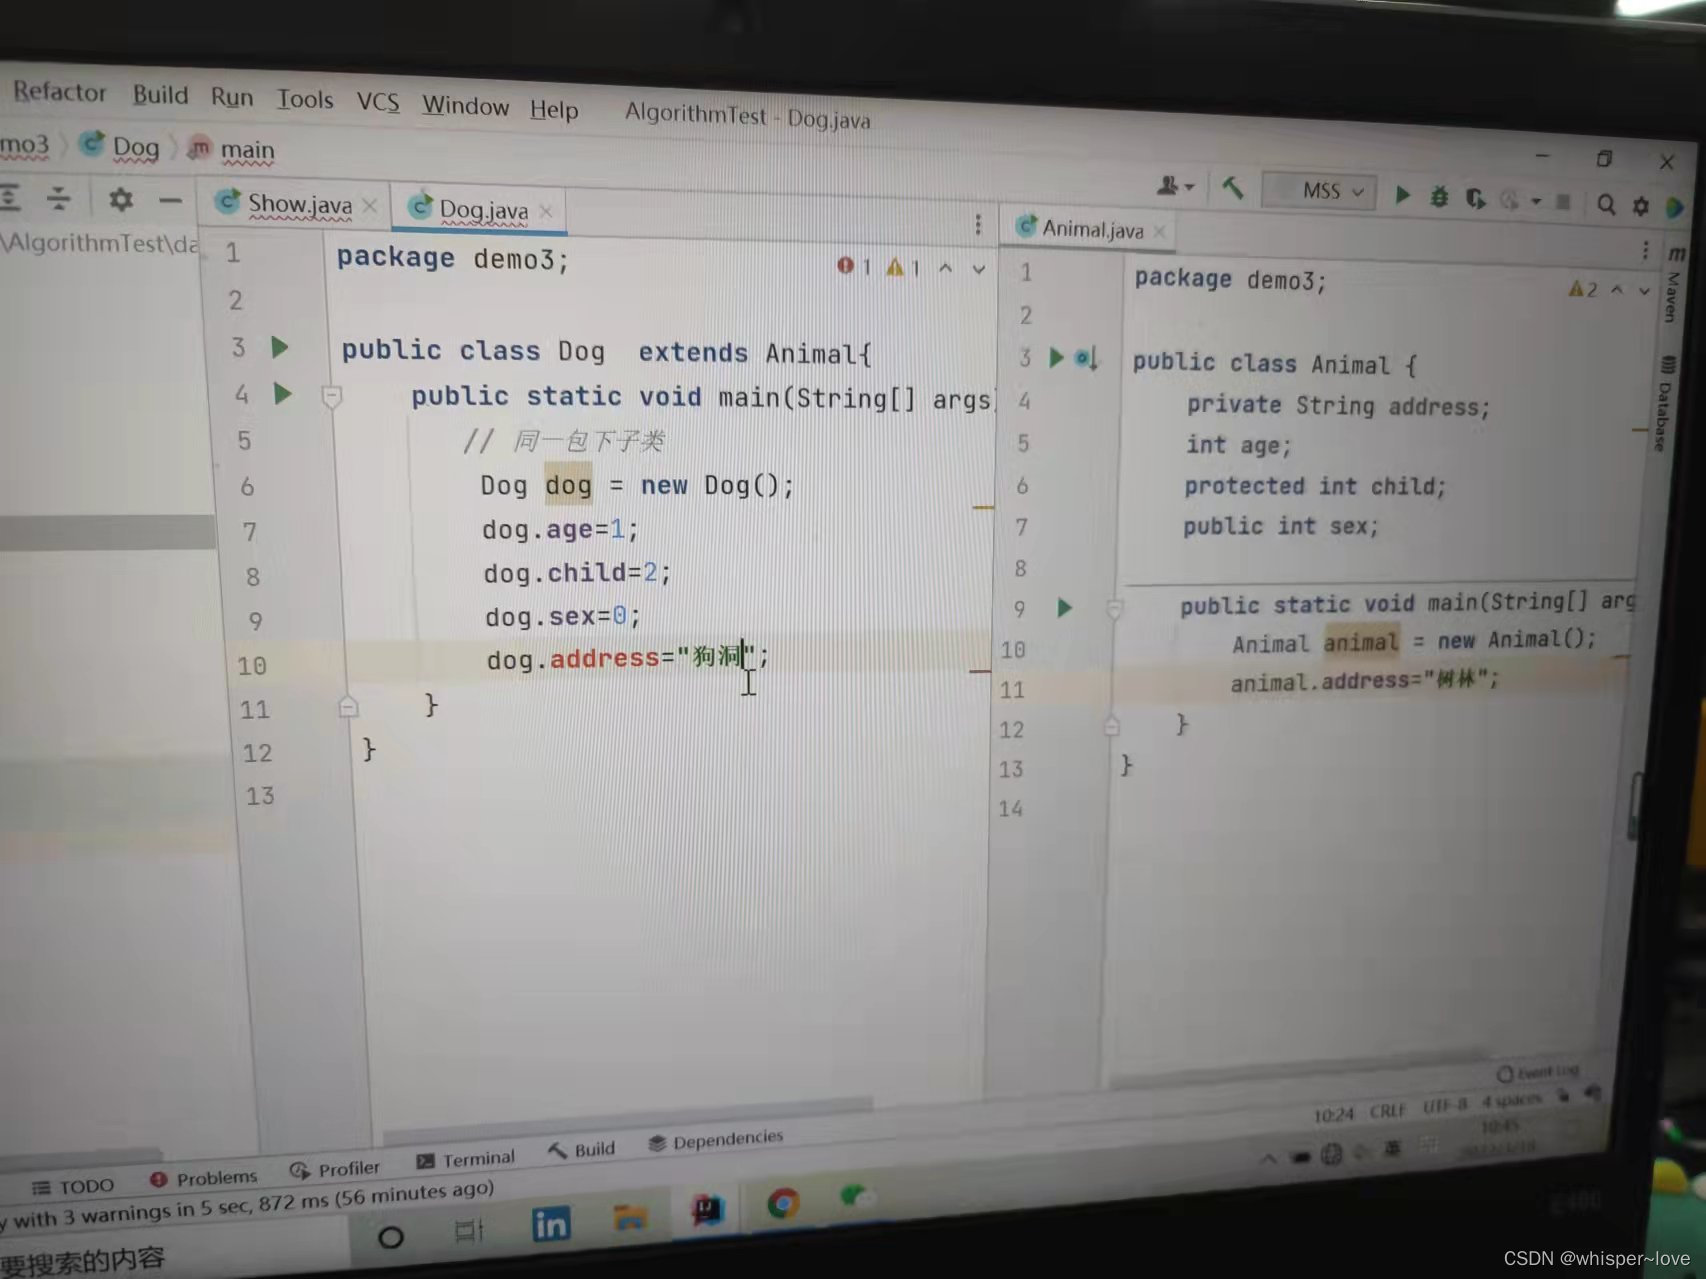1706x1279 pixels.
Task: Open the user account dropdown
Action: (x=1175, y=186)
